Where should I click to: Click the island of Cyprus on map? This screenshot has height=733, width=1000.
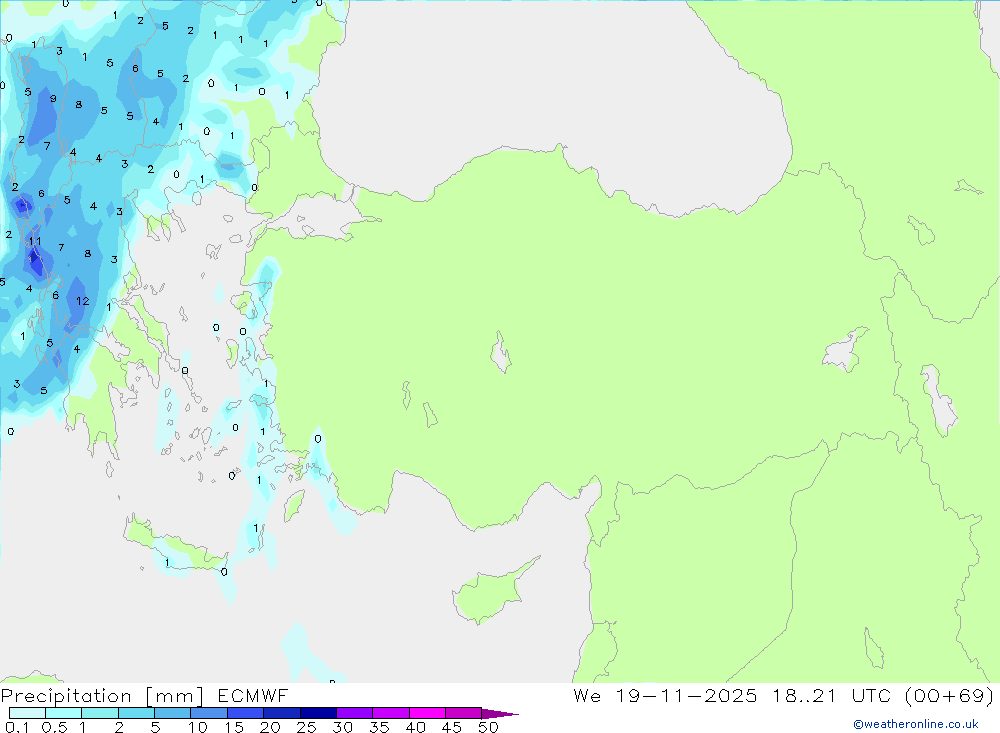click(x=492, y=593)
